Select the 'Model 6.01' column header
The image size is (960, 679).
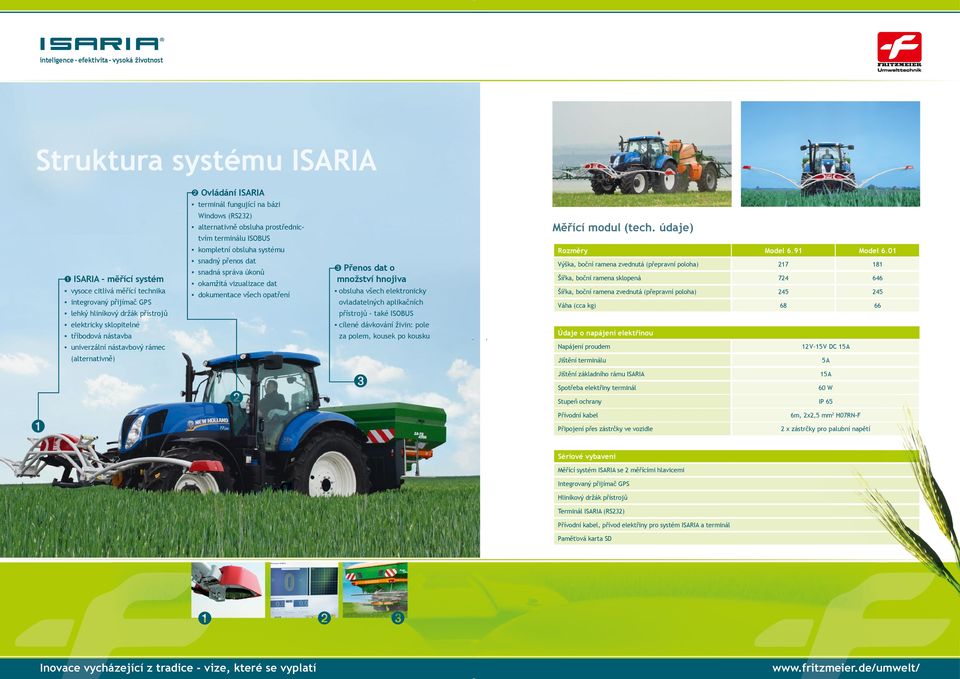pyautogui.click(x=877, y=250)
